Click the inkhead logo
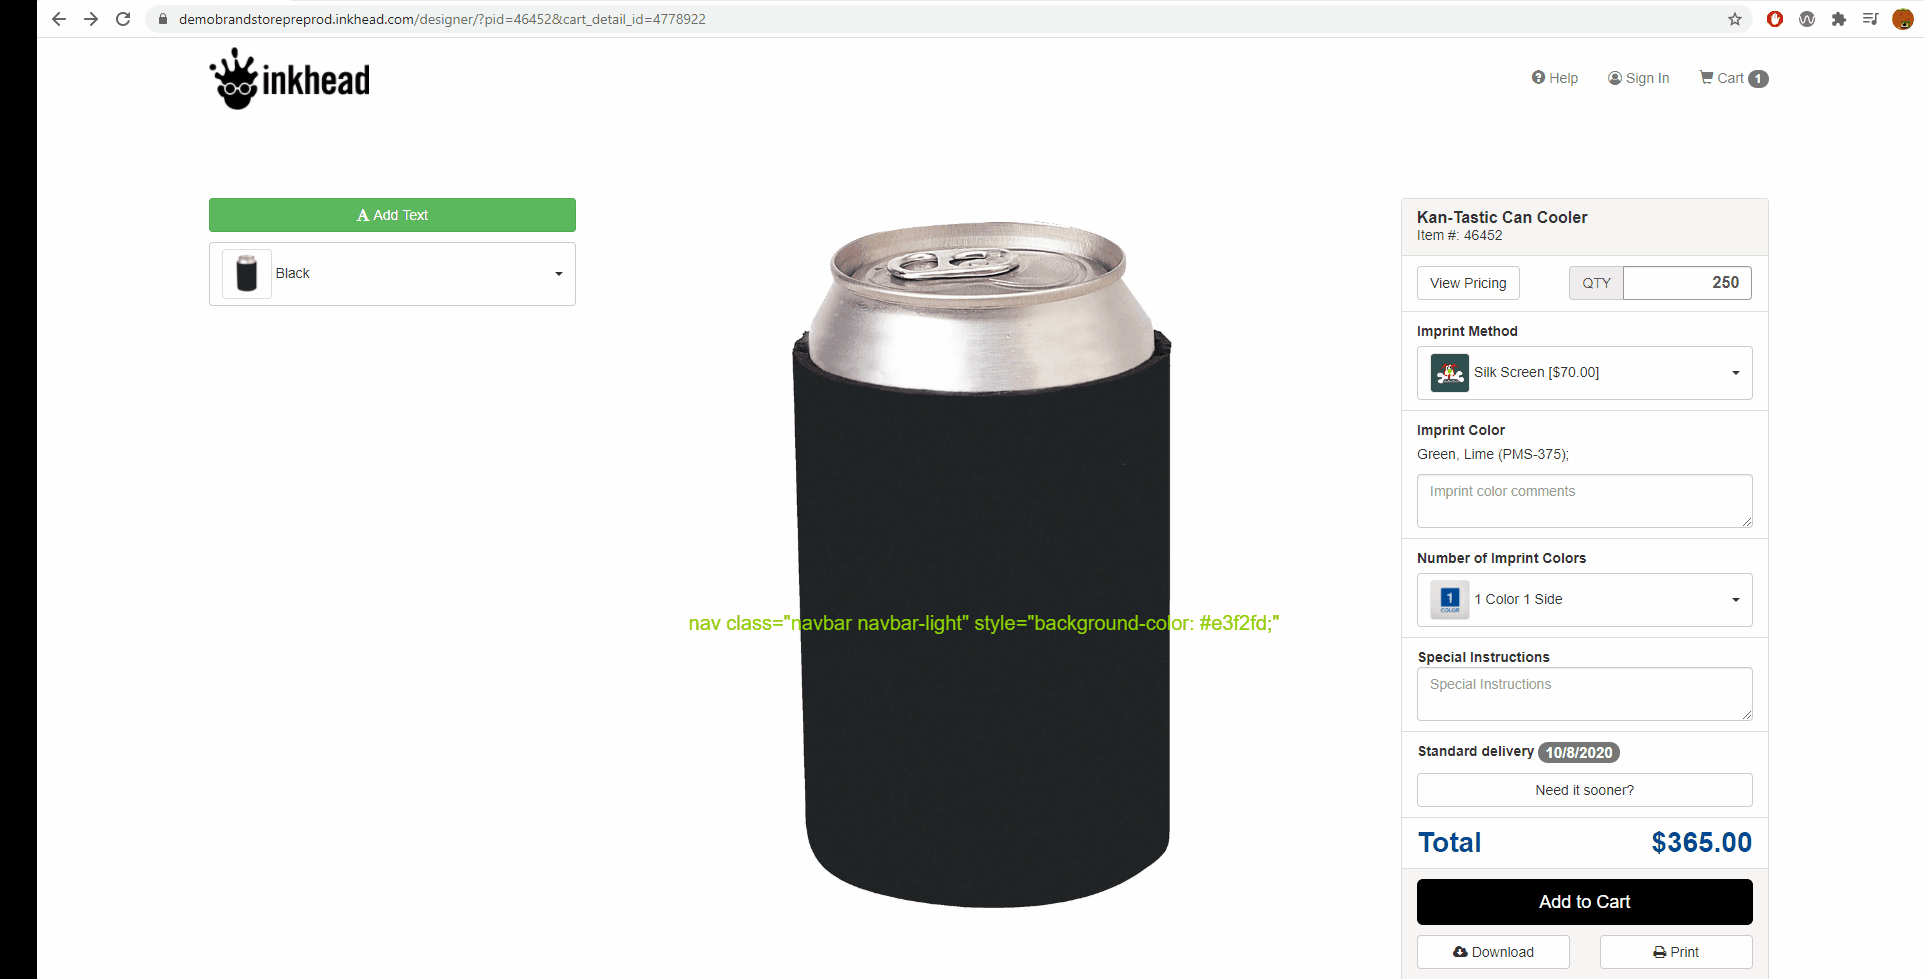 click(x=290, y=79)
